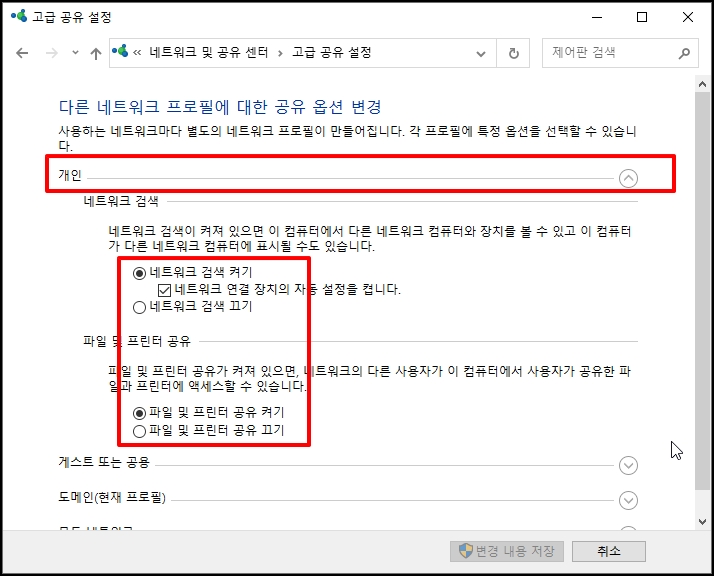Screen dimensions: 714x576
Task: Refresh the page with the refresh icon
Action: tap(513, 53)
